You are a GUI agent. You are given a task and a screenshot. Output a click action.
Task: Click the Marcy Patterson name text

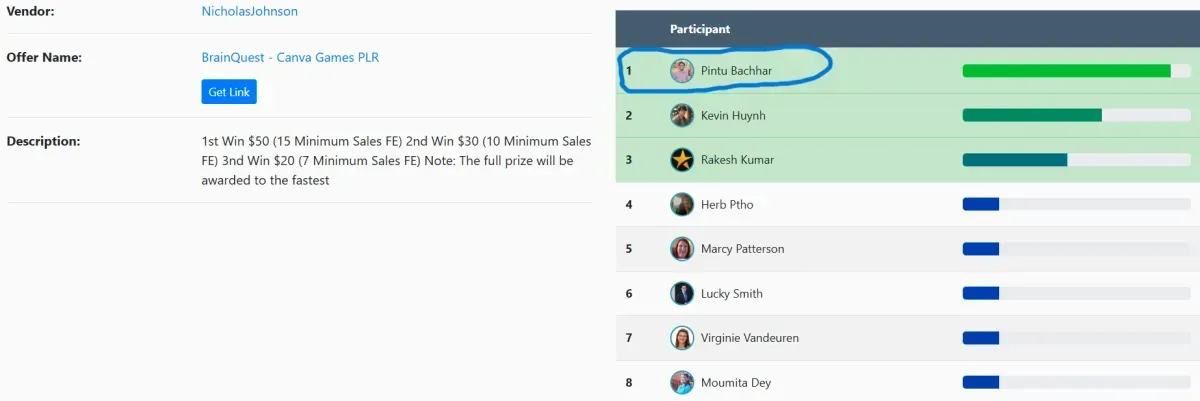coord(743,249)
